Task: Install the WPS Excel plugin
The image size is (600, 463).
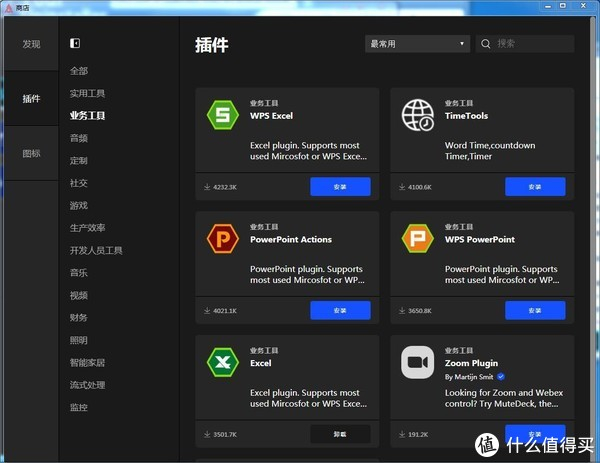Action: [x=340, y=187]
